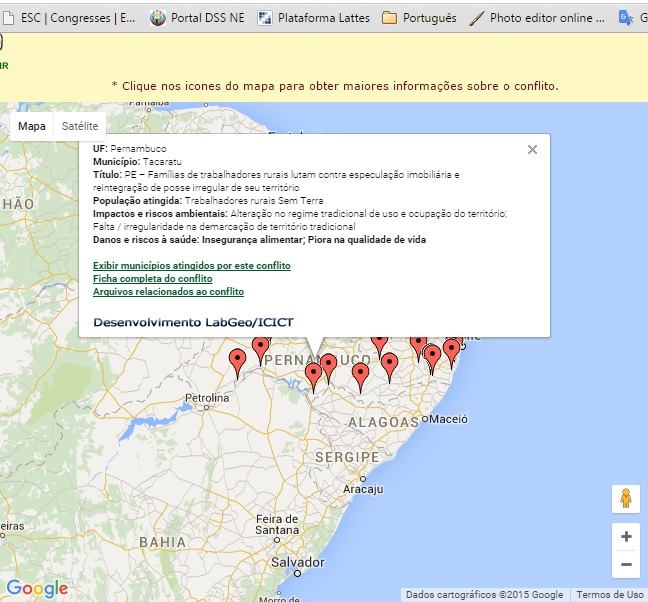Open Termos de Uso link
648x602 pixels.
coord(610,595)
